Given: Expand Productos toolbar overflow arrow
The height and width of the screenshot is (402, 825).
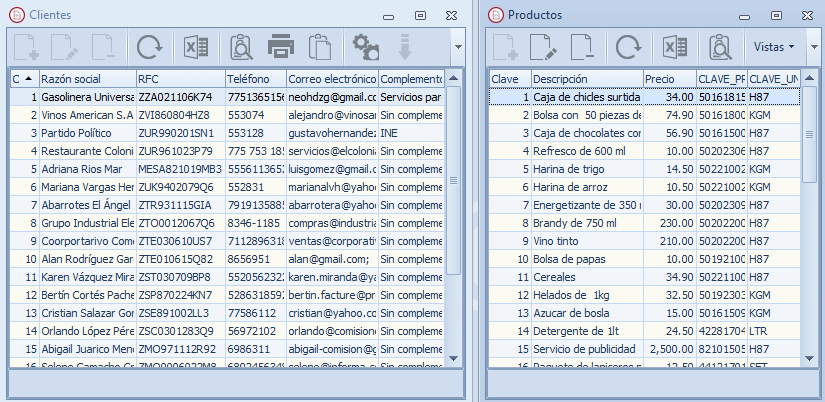Looking at the screenshot, I should (x=814, y=46).
